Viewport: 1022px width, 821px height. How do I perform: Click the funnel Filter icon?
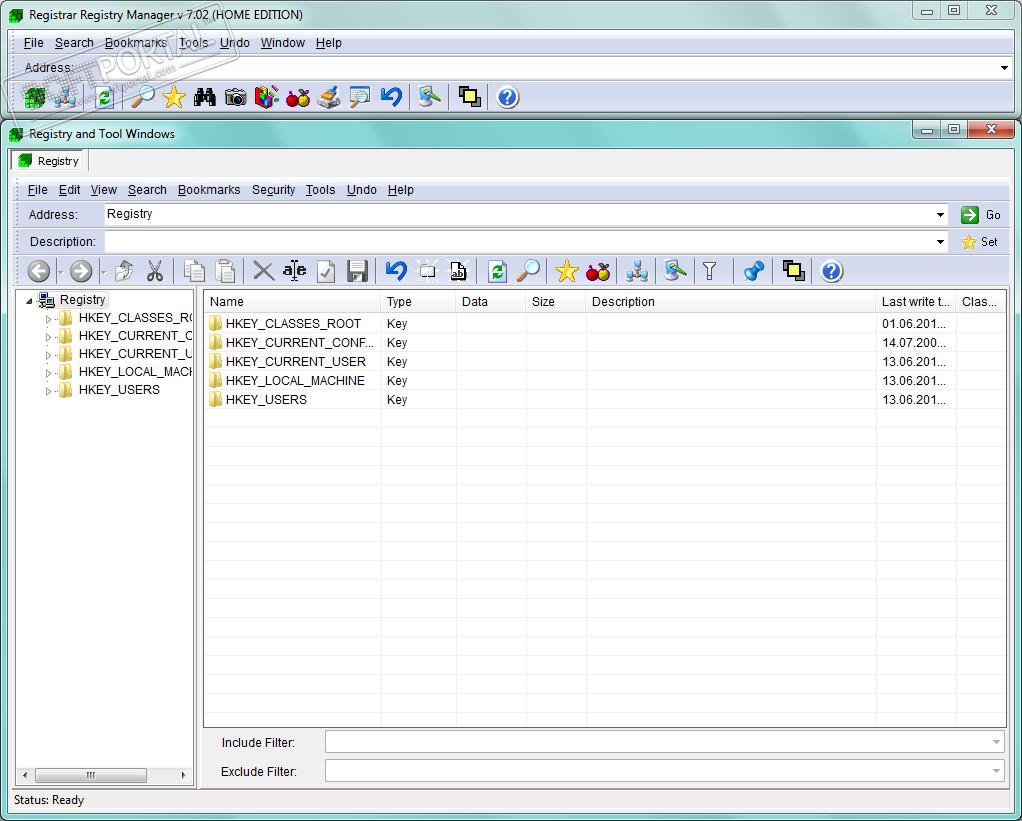(710, 271)
